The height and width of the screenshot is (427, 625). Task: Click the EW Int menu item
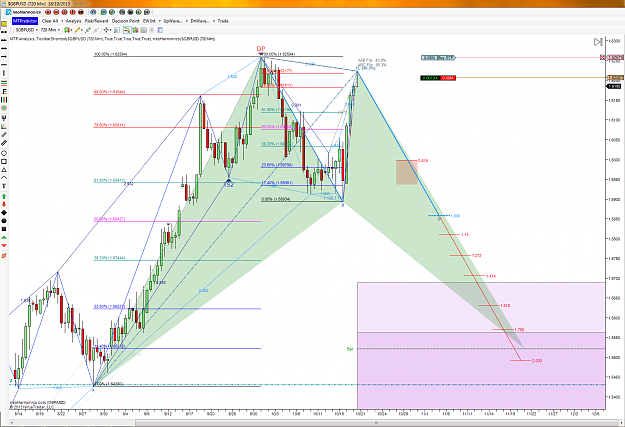(149, 21)
